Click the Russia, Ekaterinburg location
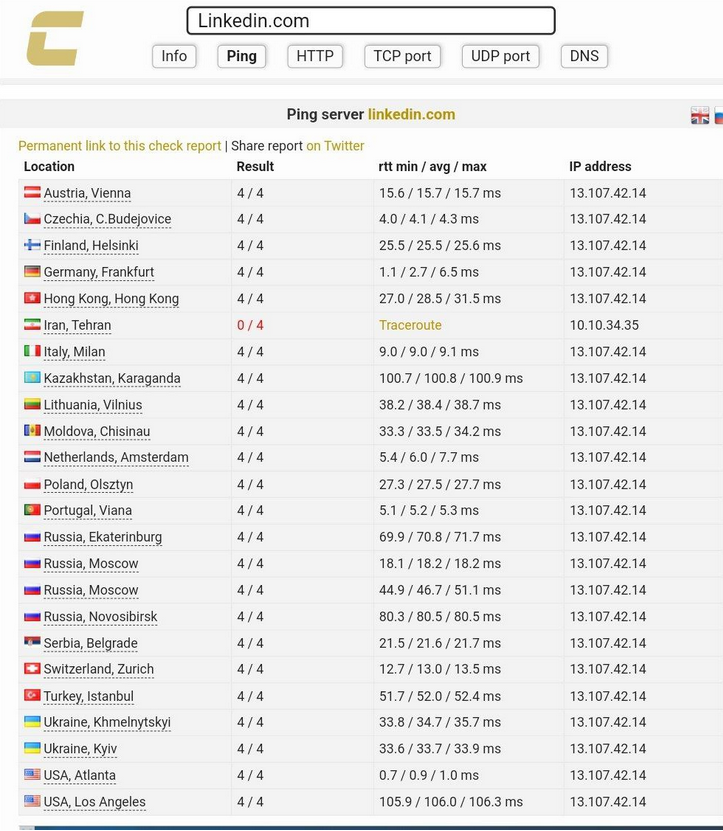 (x=103, y=537)
